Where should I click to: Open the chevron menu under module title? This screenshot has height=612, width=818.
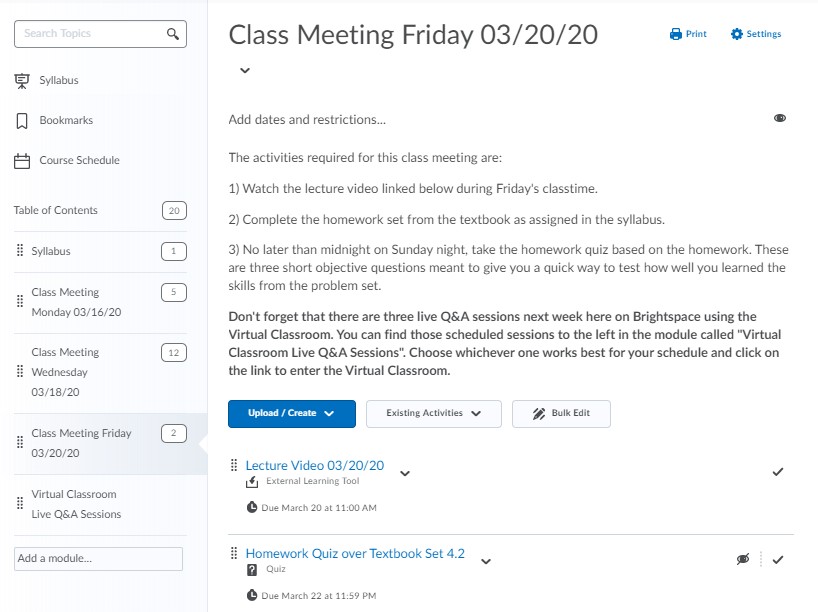245,70
